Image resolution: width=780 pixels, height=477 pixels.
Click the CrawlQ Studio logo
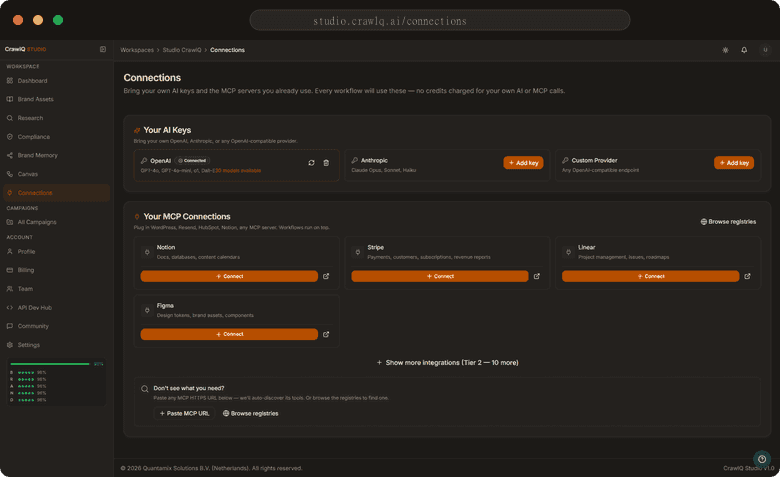[25, 49]
